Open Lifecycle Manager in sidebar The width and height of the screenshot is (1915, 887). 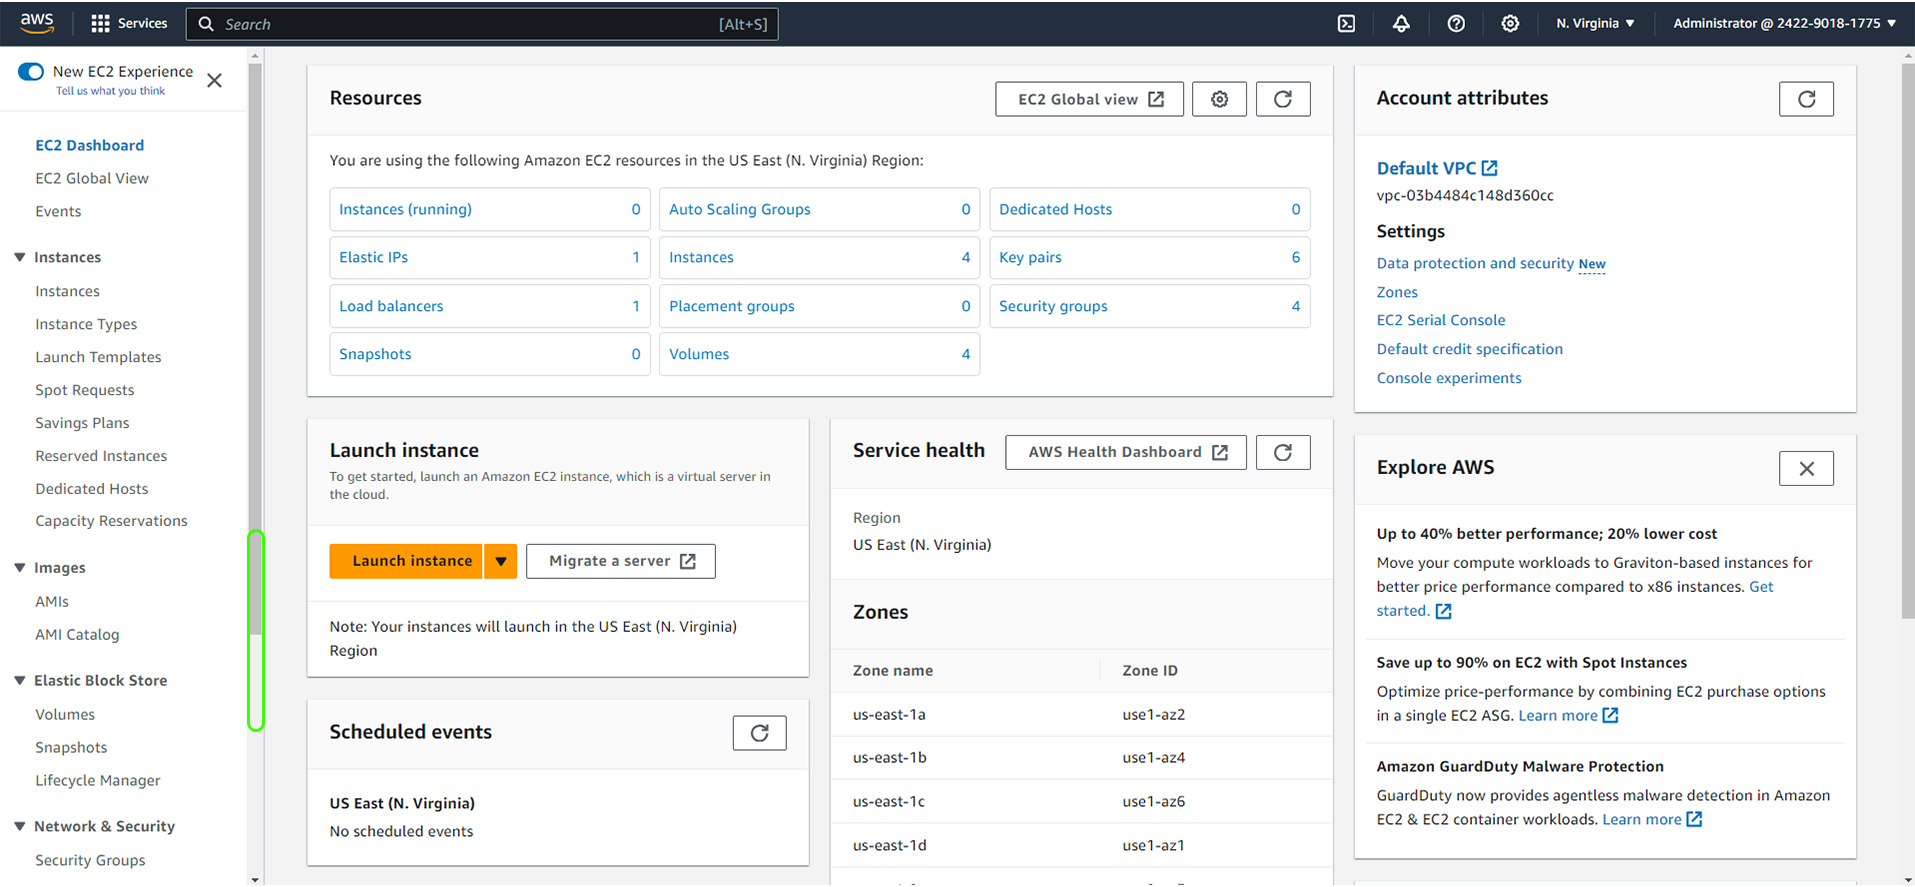point(98,781)
